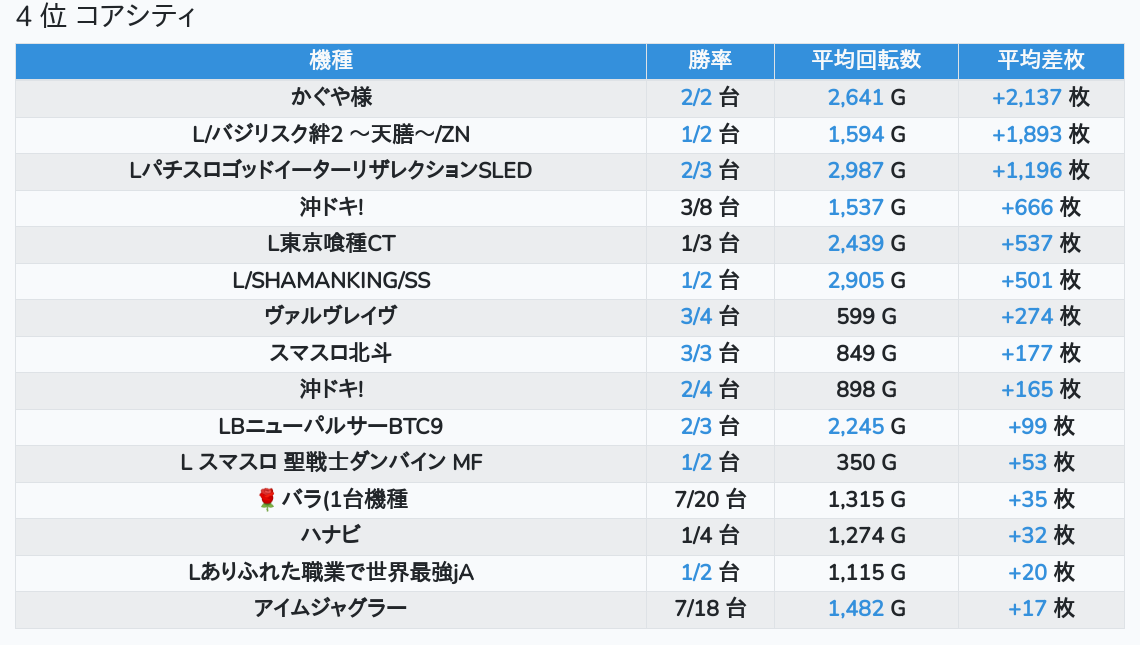This screenshot has width=1140, height=645.
Task: Open the 1/2 win rate for バジリスク絆2
Action: pyautogui.click(x=696, y=135)
